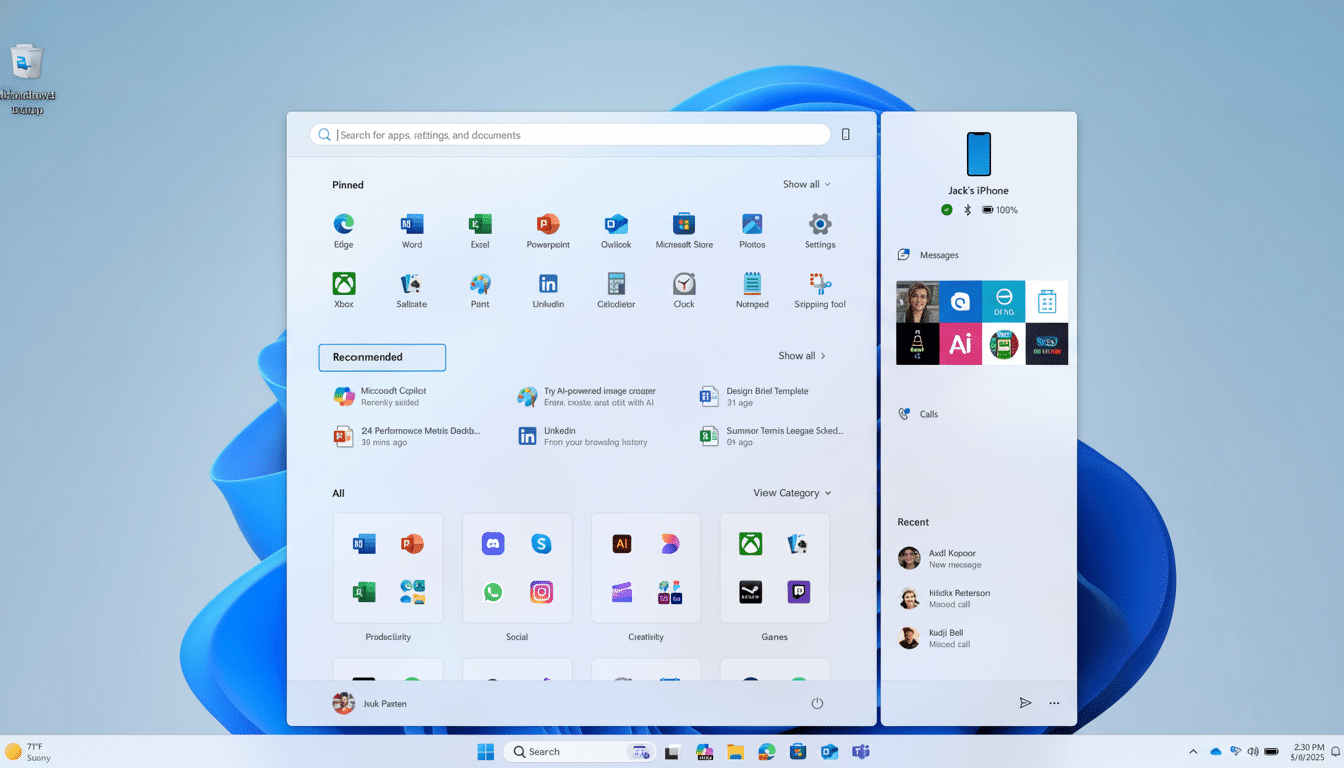This screenshot has width=1344, height=768.
Task: Open Jack Parten's account options
Action: pyautogui.click(x=369, y=703)
